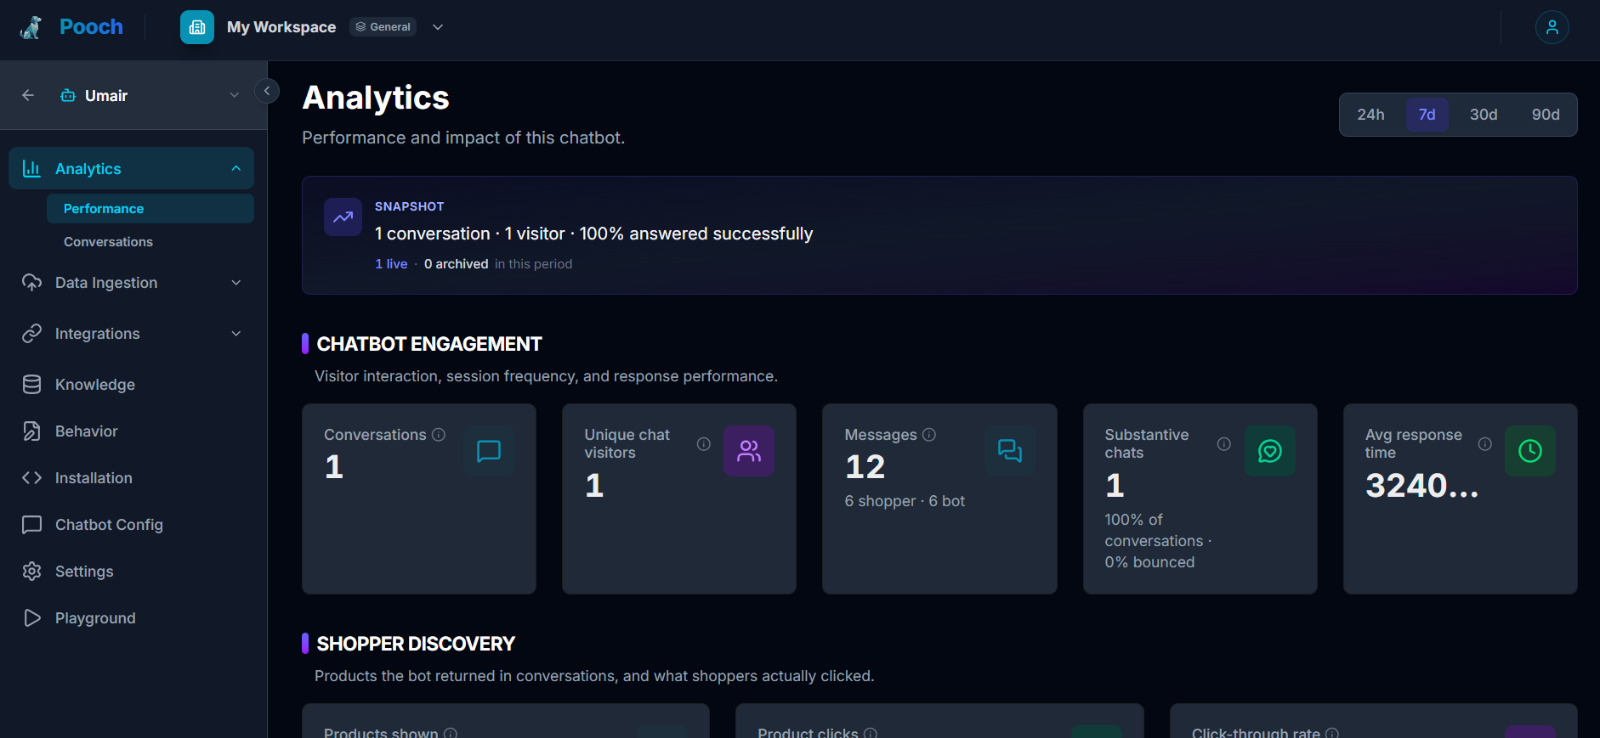This screenshot has height=738, width=1600.
Task: Expand the Integrations chevron
Action: 236,333
